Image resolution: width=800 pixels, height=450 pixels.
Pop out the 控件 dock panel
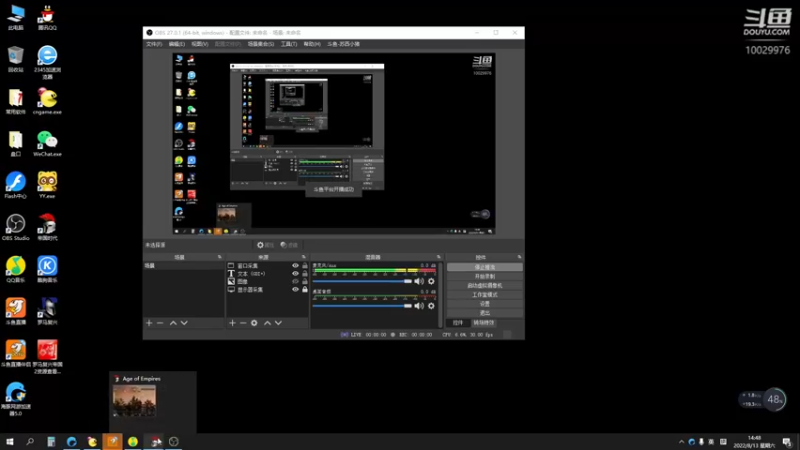click(x=519, y=257)
